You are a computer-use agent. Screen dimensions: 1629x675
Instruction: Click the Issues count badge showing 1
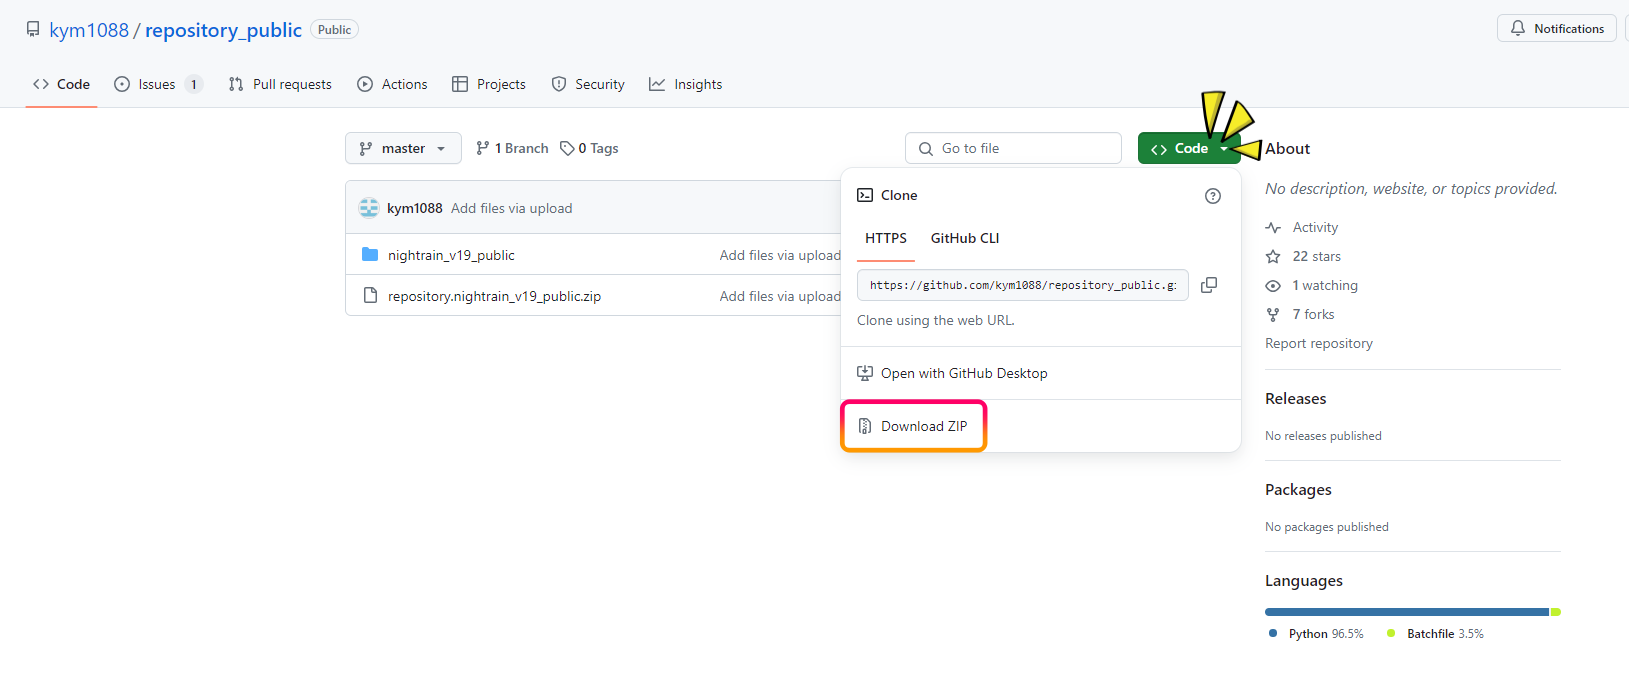(x=194, y=84)
